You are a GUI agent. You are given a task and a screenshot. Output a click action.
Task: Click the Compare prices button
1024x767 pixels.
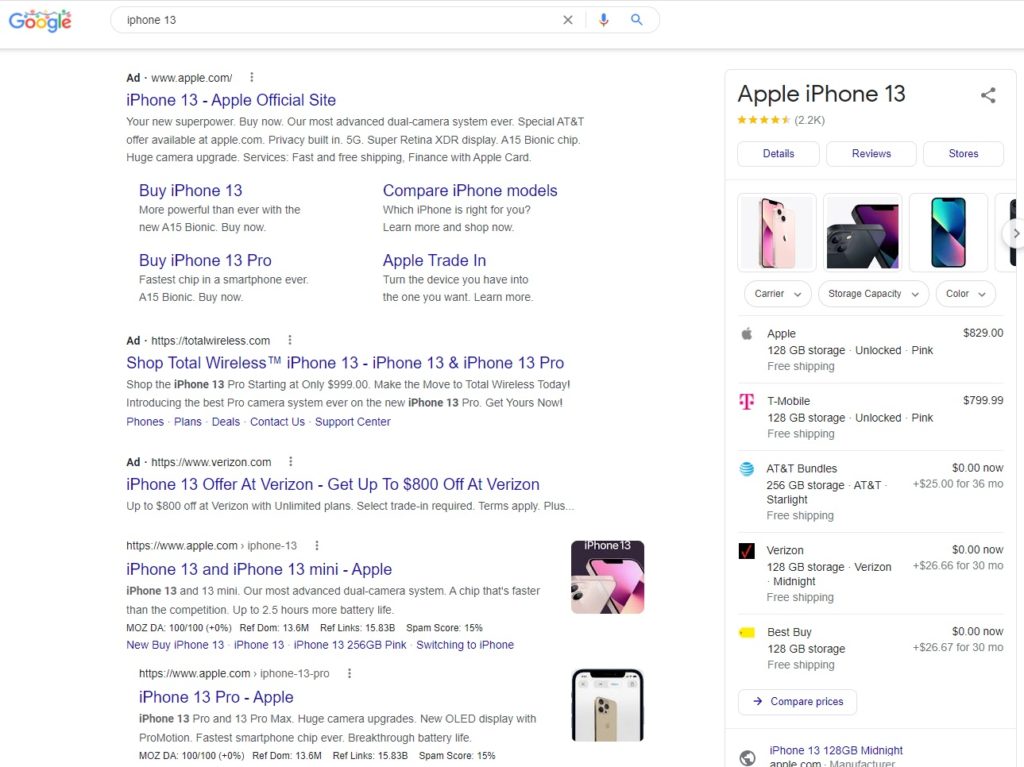pos(797,702)
